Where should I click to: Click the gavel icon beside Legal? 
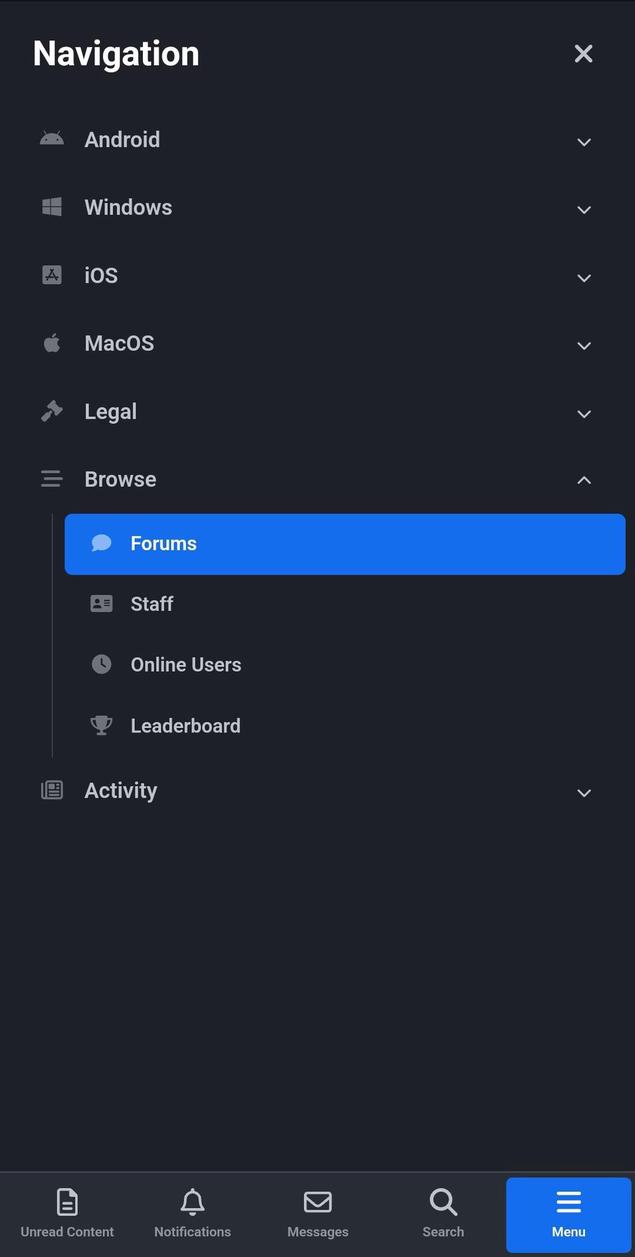pos(51,411)
